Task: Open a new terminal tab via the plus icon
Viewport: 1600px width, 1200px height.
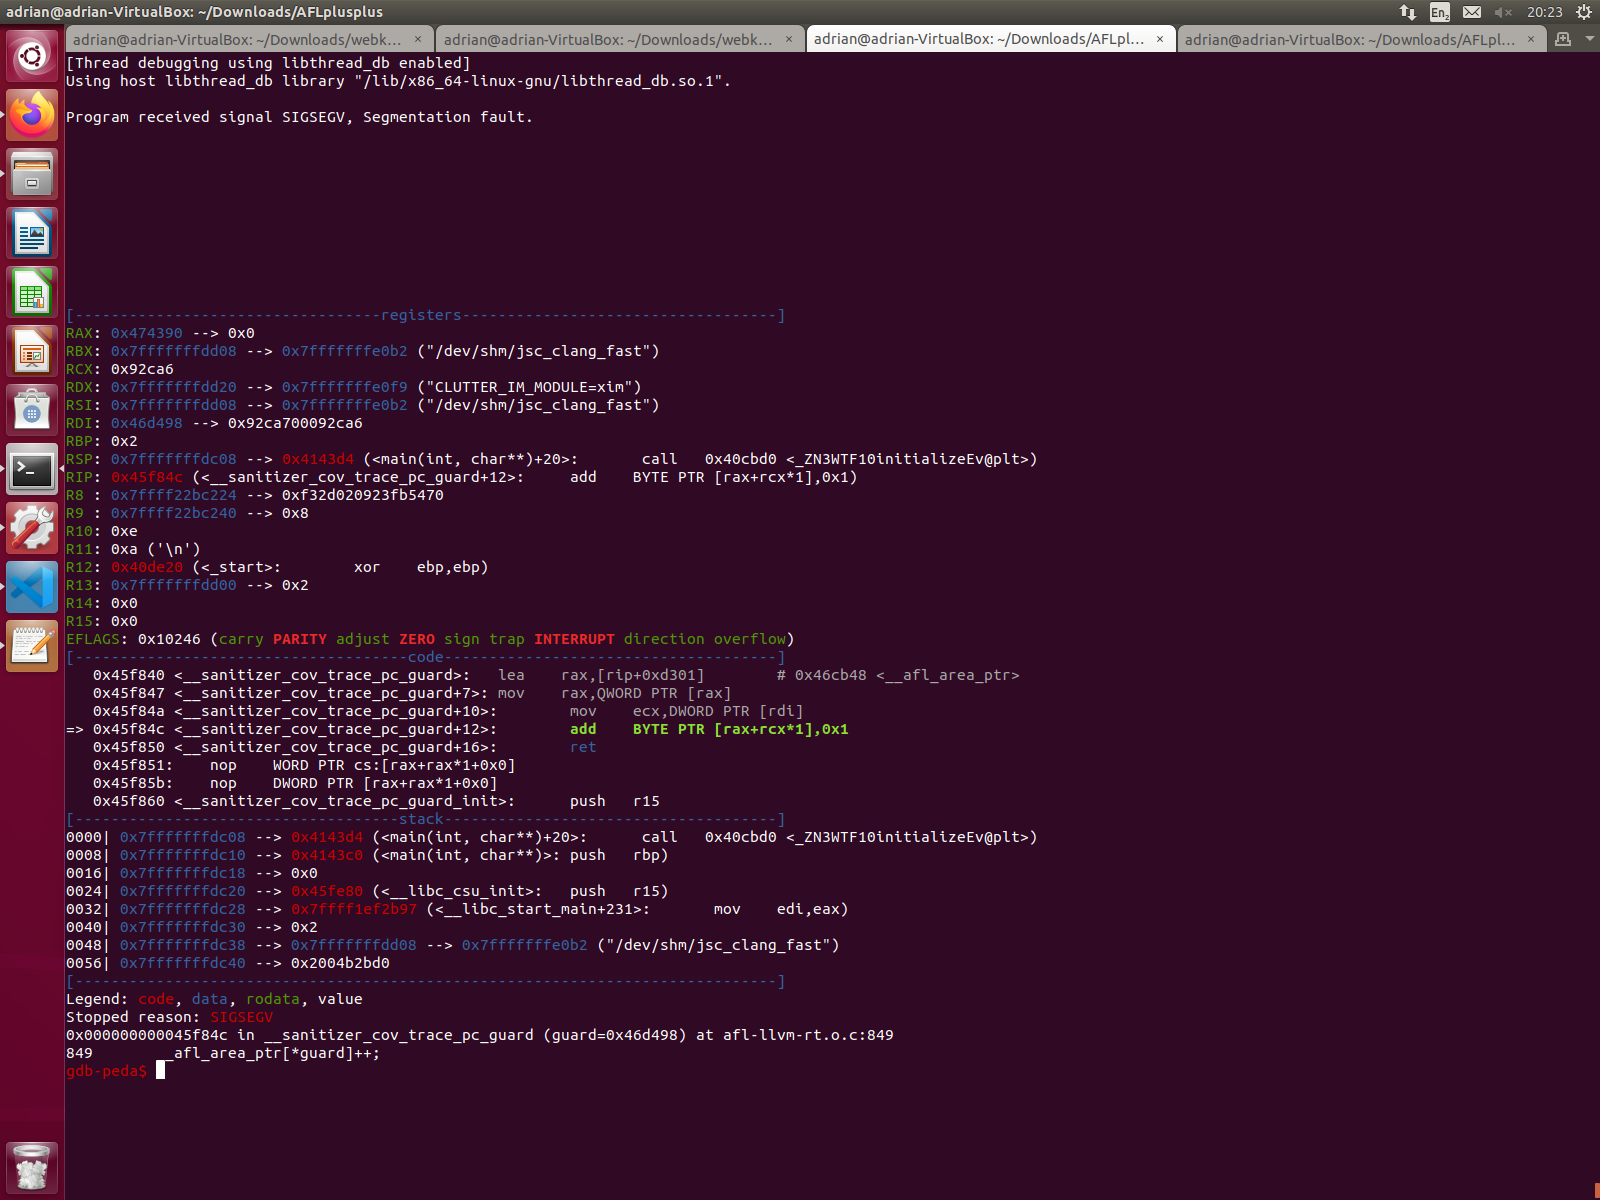Action: (1563, 39)
